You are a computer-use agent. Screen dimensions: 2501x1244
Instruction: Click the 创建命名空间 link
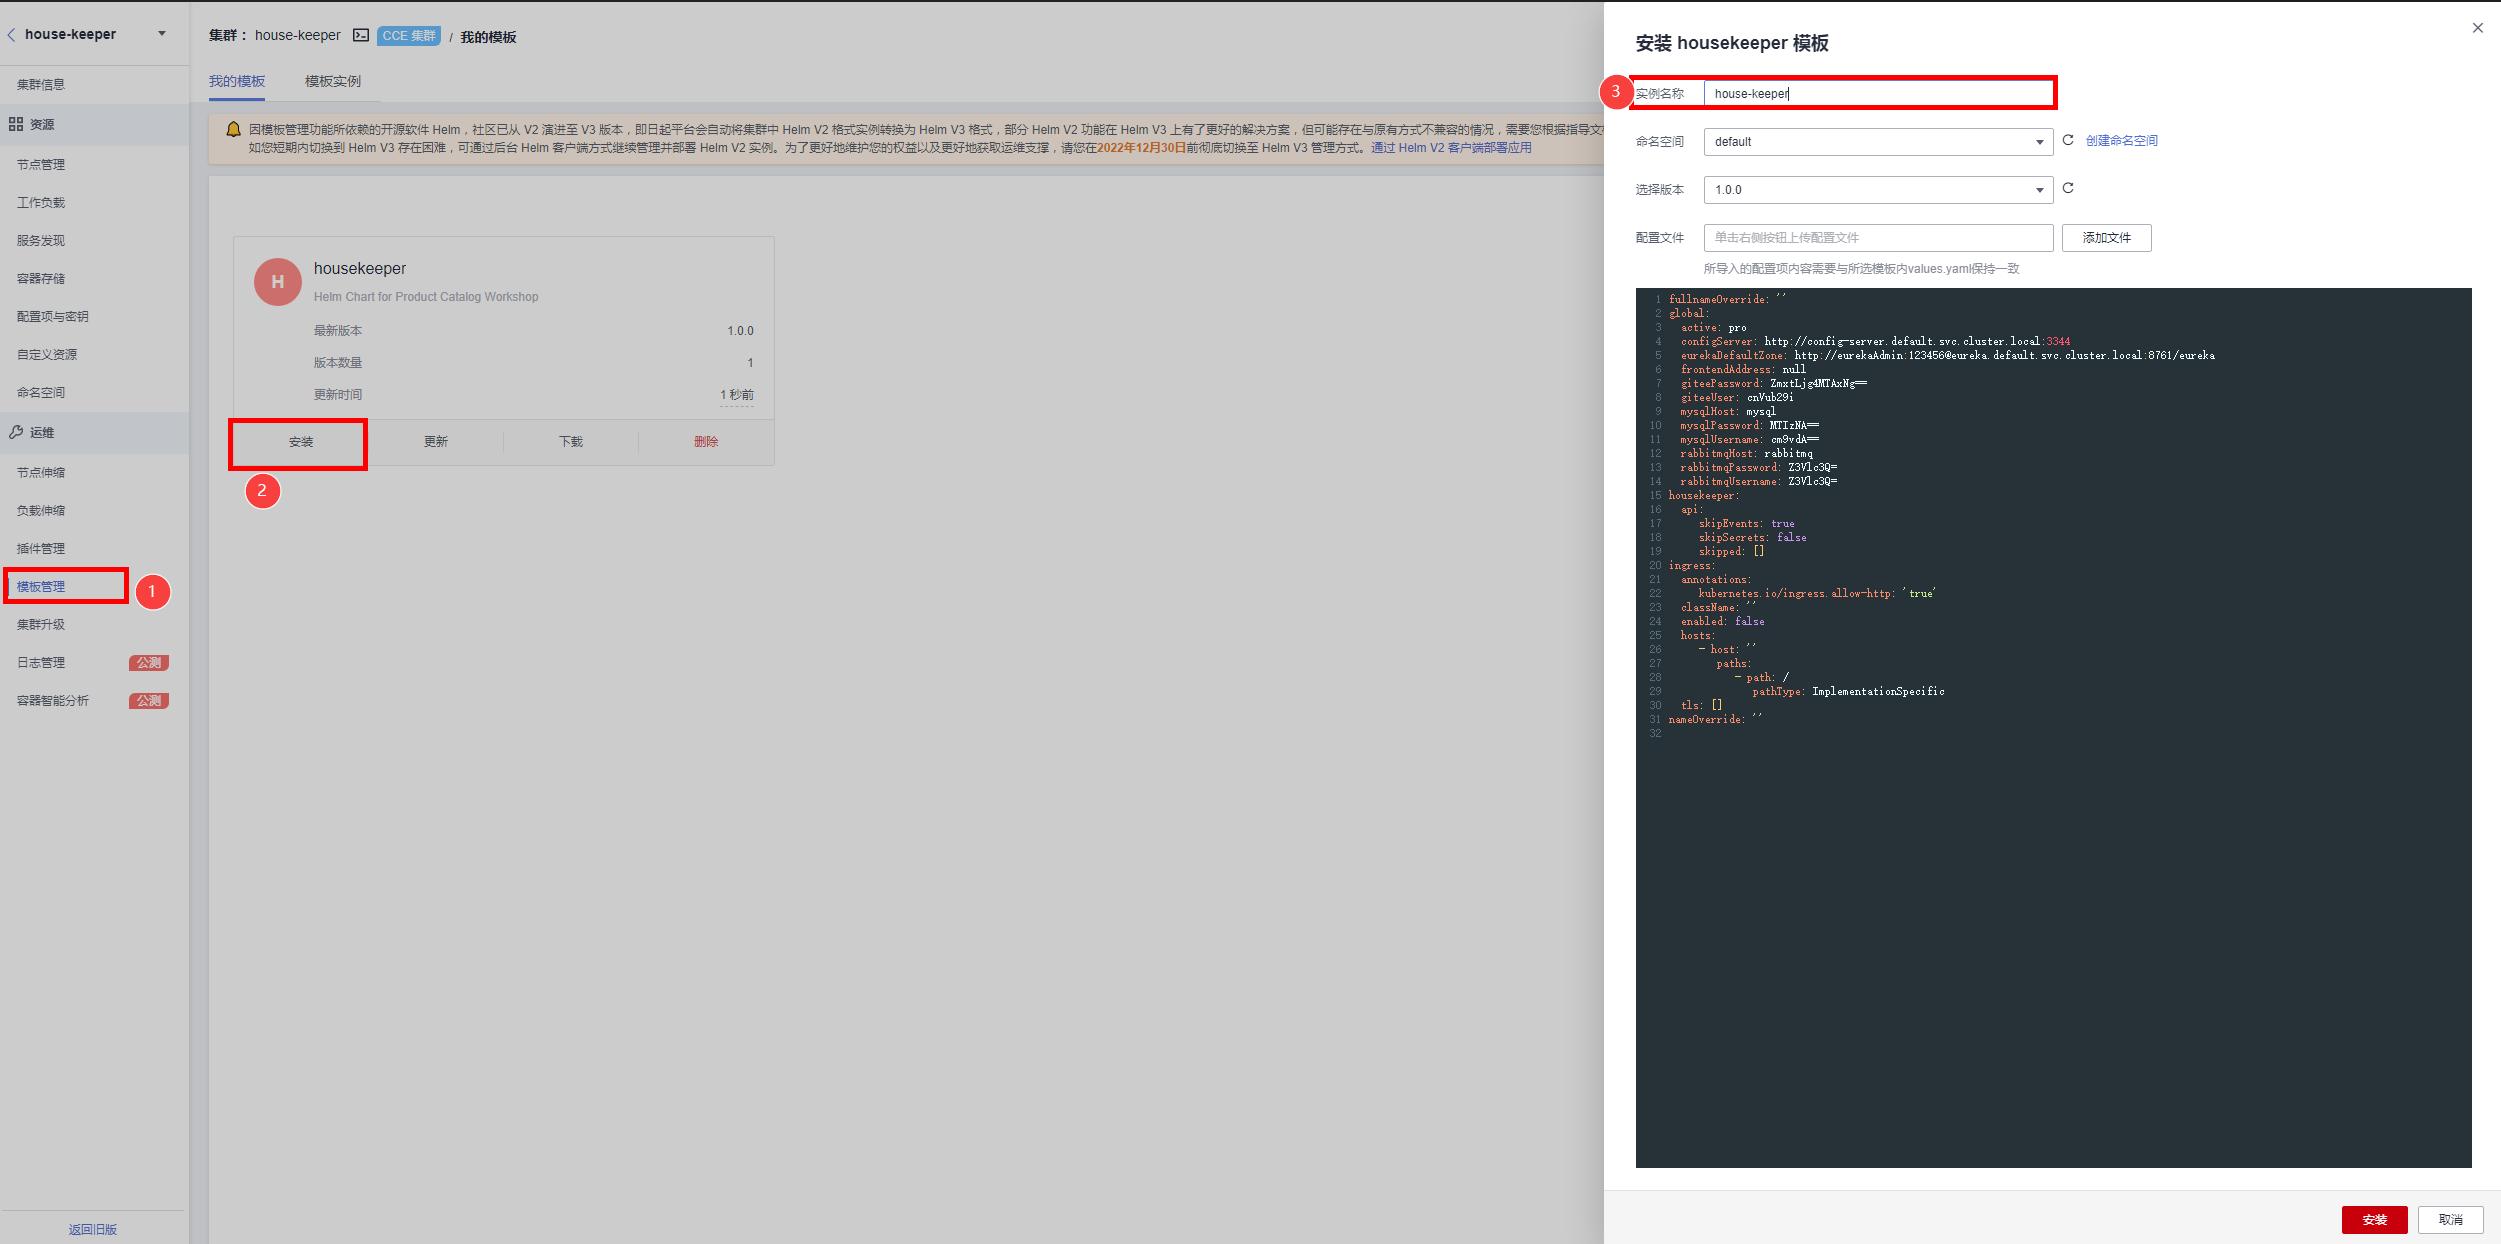(2121, 141)
